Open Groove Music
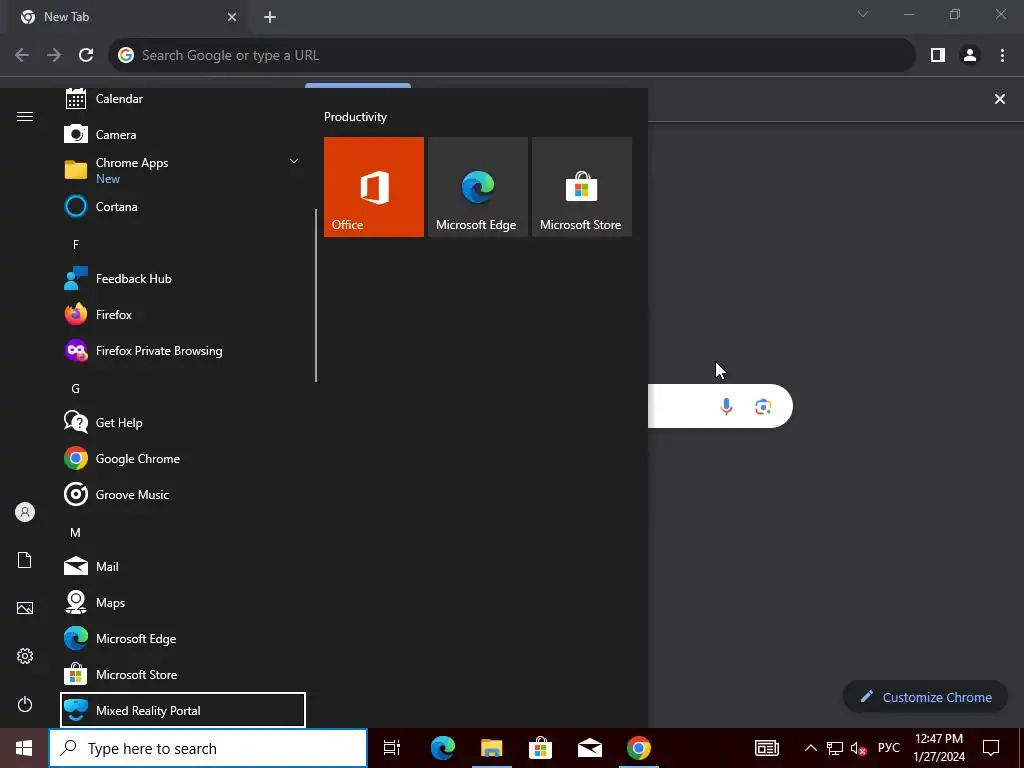1024x768 pixels. click(183, 494)
